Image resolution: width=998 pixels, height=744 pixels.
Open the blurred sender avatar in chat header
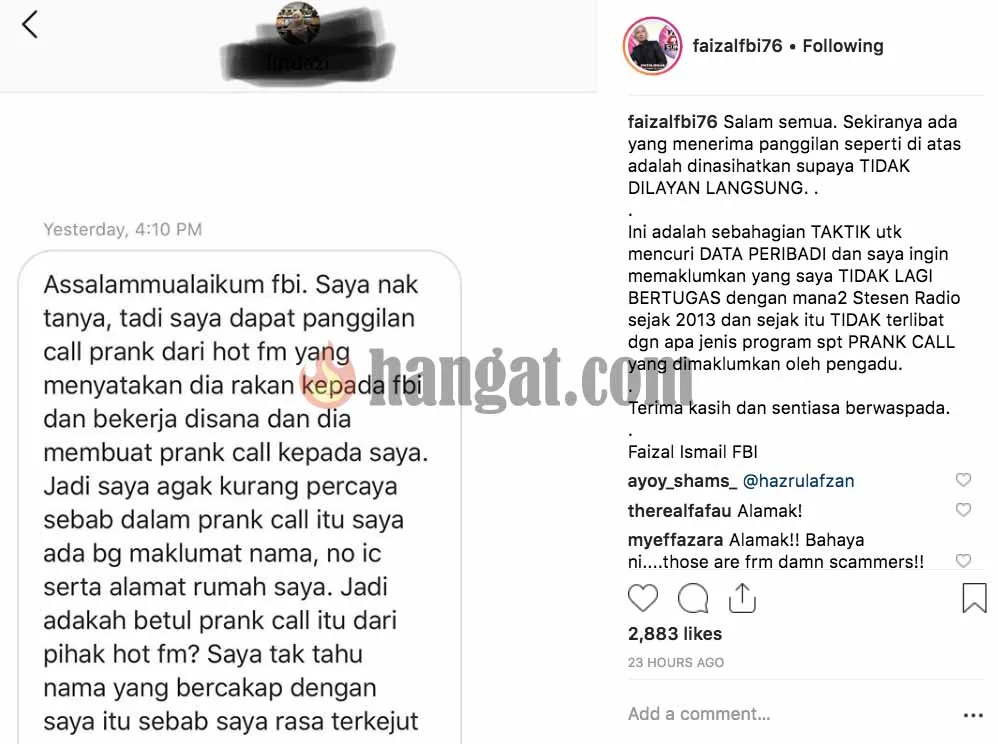click(x=298, y=23)
